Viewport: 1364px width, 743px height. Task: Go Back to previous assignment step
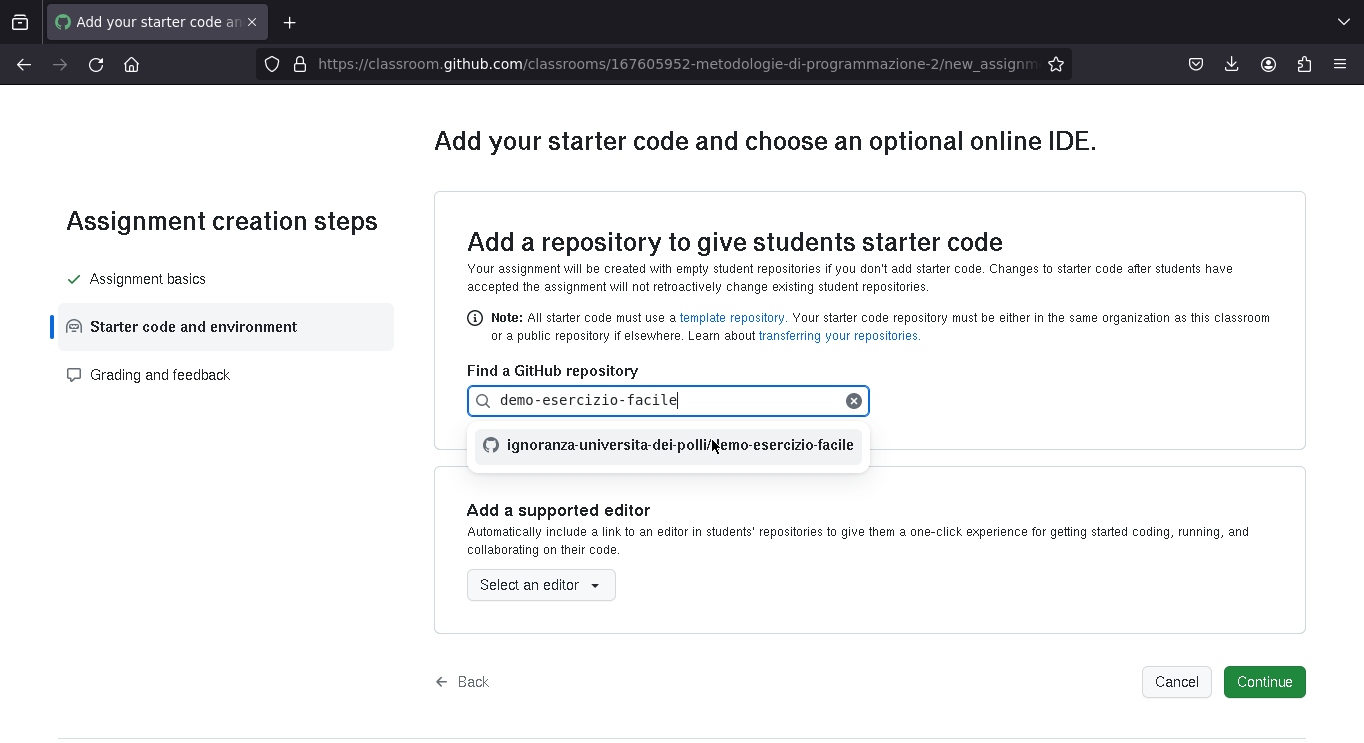462,682
